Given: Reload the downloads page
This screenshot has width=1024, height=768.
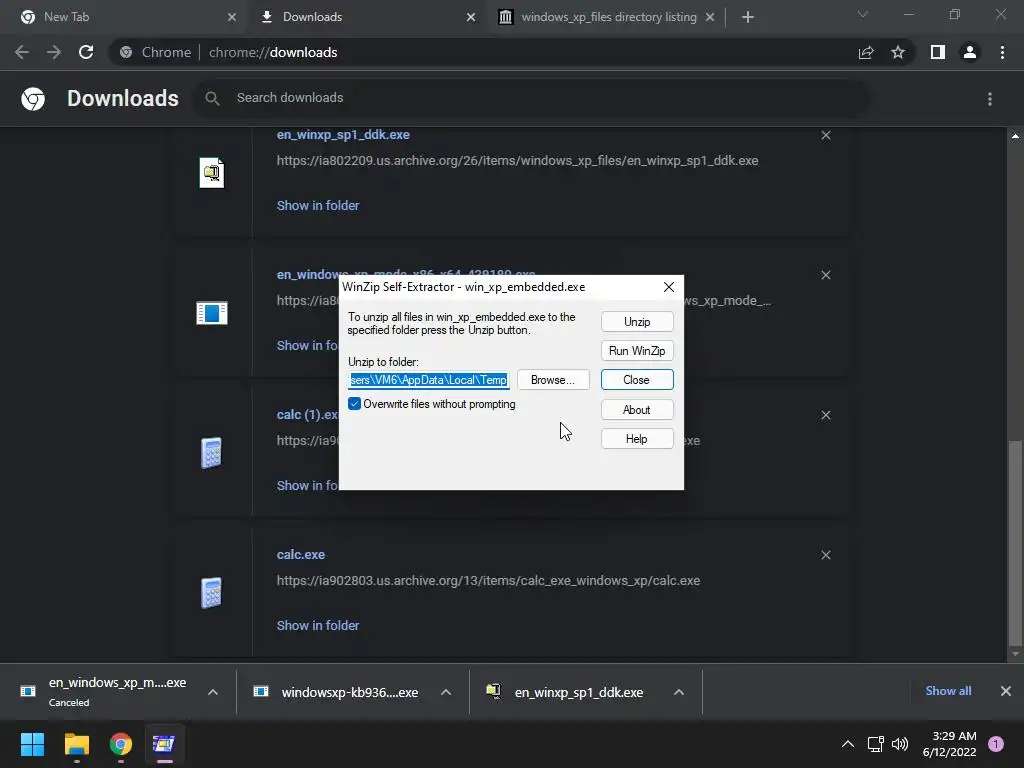Looking at the screenshot, I should (x=86, y=52).
